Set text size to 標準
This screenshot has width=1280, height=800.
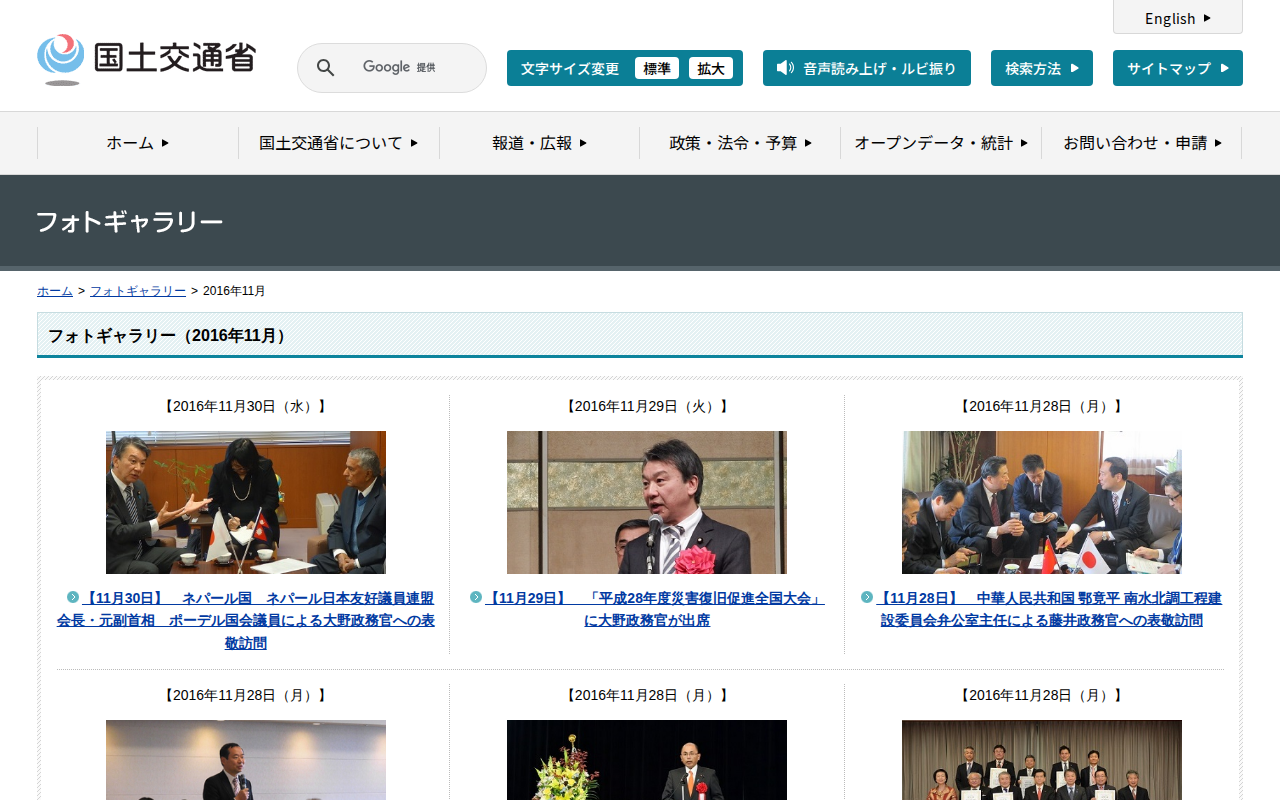click(x=656, y=68)
